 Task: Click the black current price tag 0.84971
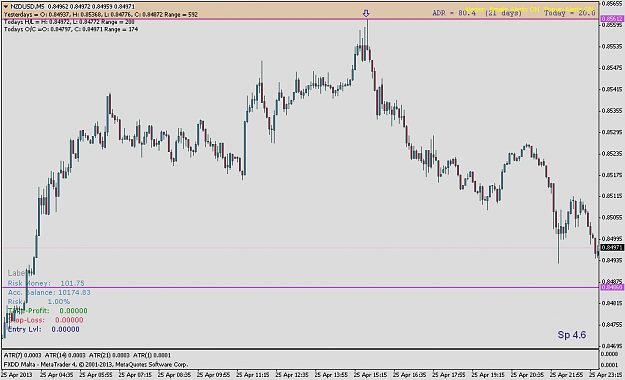tap(612, 248)
